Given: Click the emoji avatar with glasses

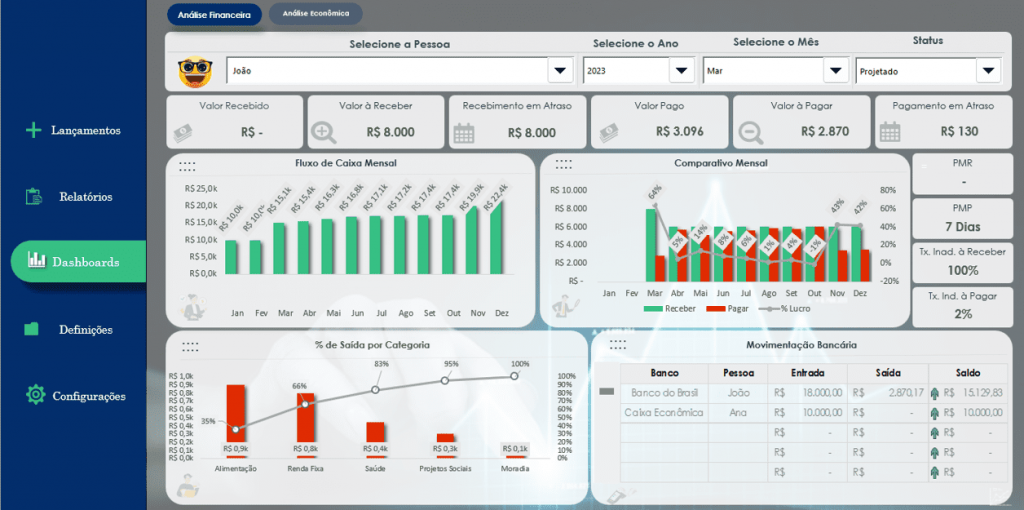Looking at the screenshot, I should point(195,71).
